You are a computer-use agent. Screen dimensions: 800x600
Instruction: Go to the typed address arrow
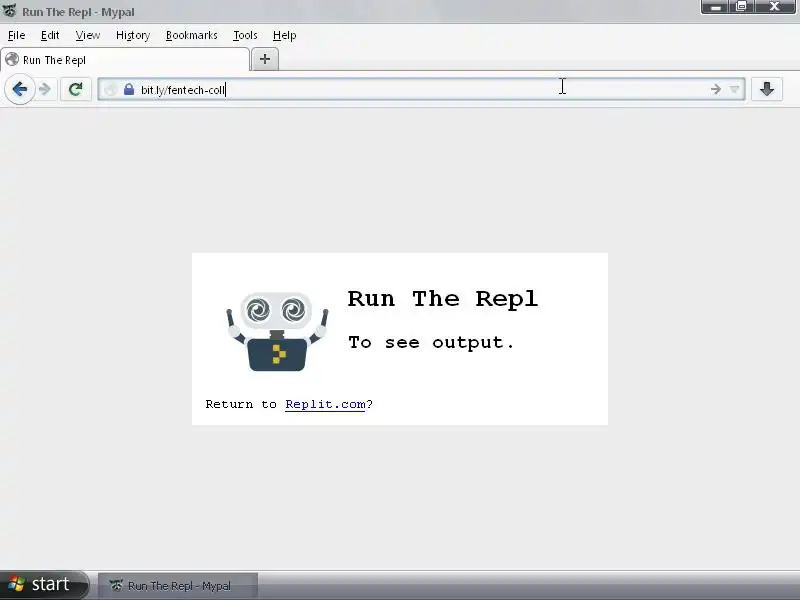[715, 89]
